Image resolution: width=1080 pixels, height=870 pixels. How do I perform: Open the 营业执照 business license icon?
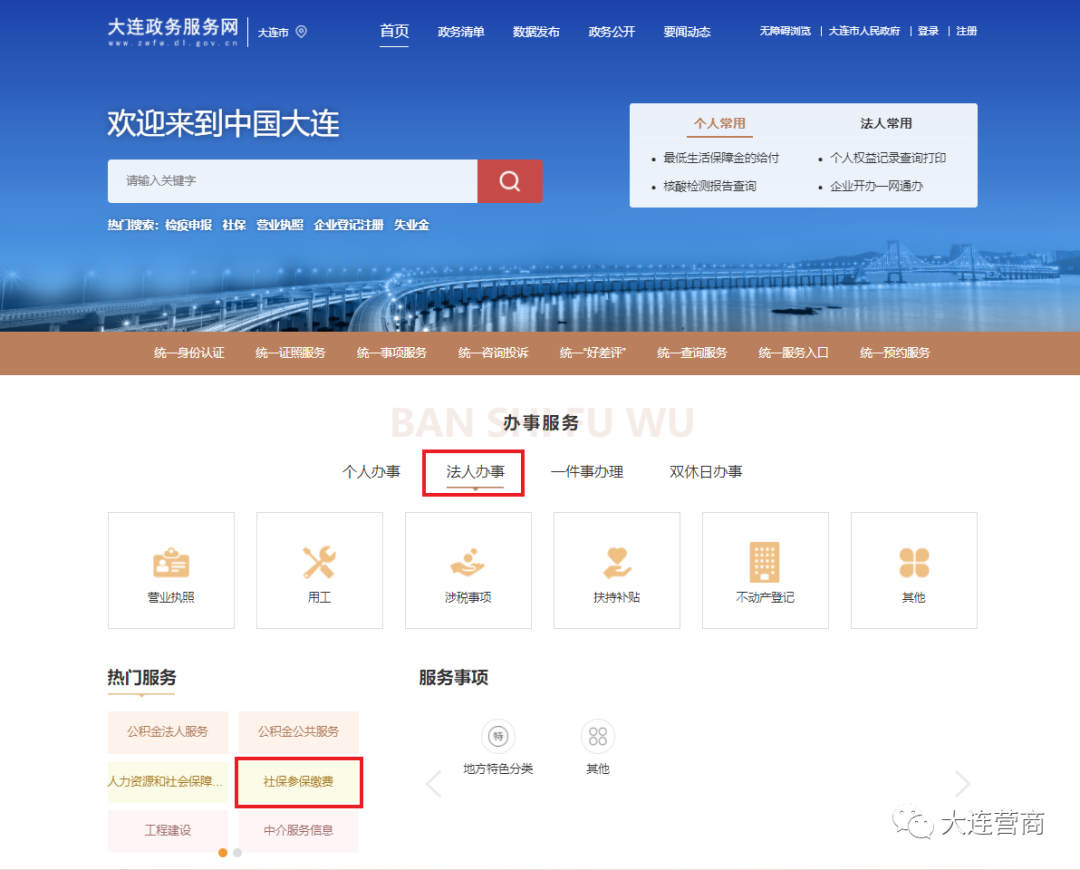tap(171, 563)
